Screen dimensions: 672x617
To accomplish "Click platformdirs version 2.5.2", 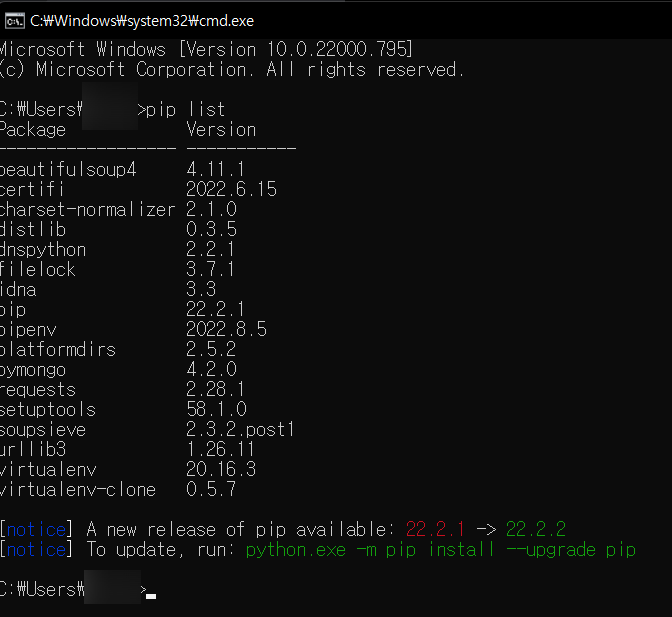I will 211,349.
